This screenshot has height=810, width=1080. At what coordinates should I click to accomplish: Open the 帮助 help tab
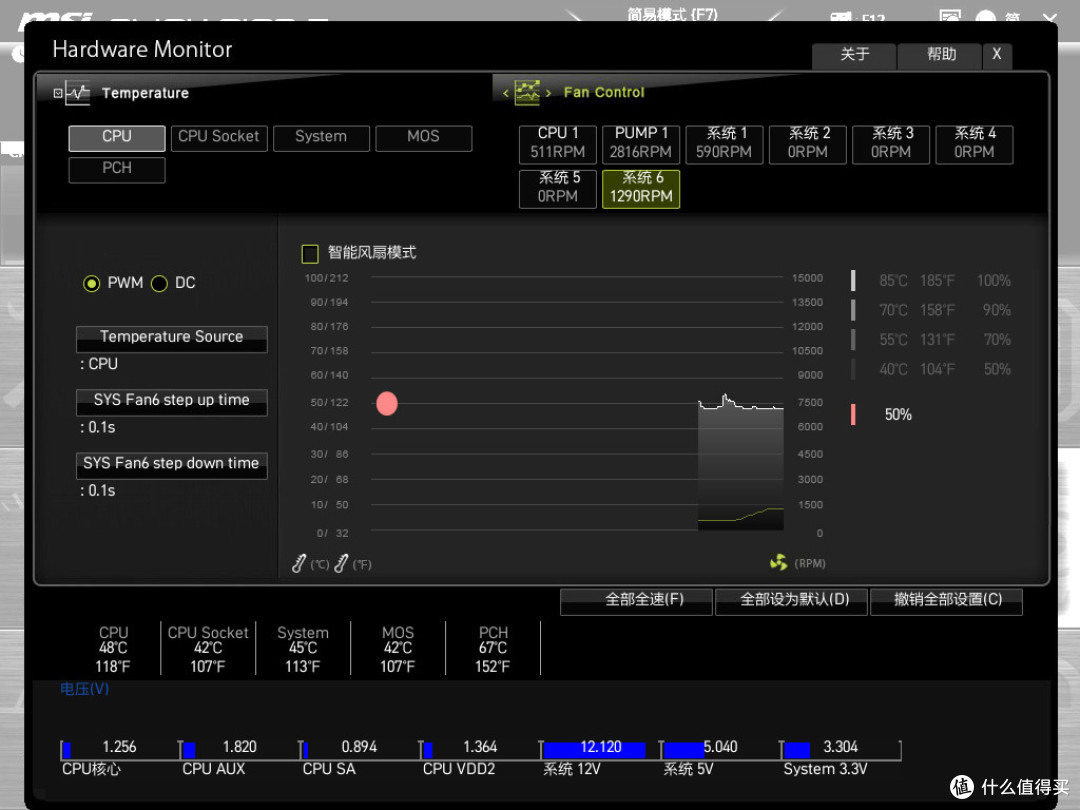pyautogui.click(x=940, y=54)
